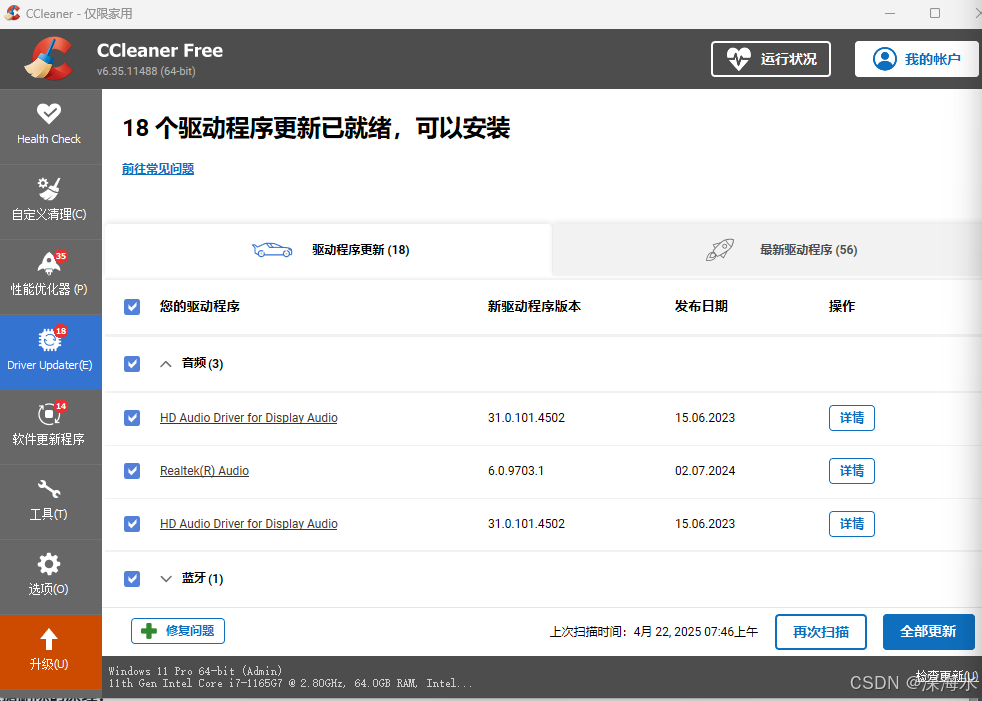Click the 您的驱动程序 column header

[200, 306]
